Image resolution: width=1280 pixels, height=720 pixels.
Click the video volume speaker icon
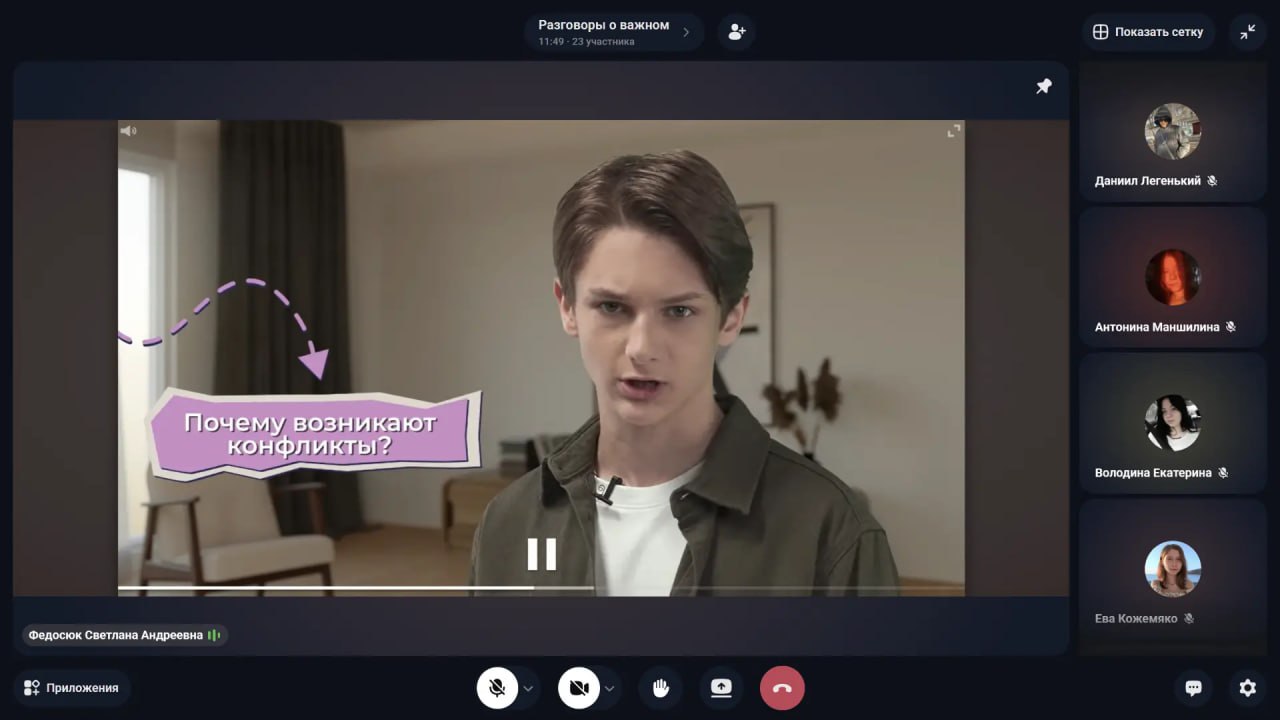128,131
